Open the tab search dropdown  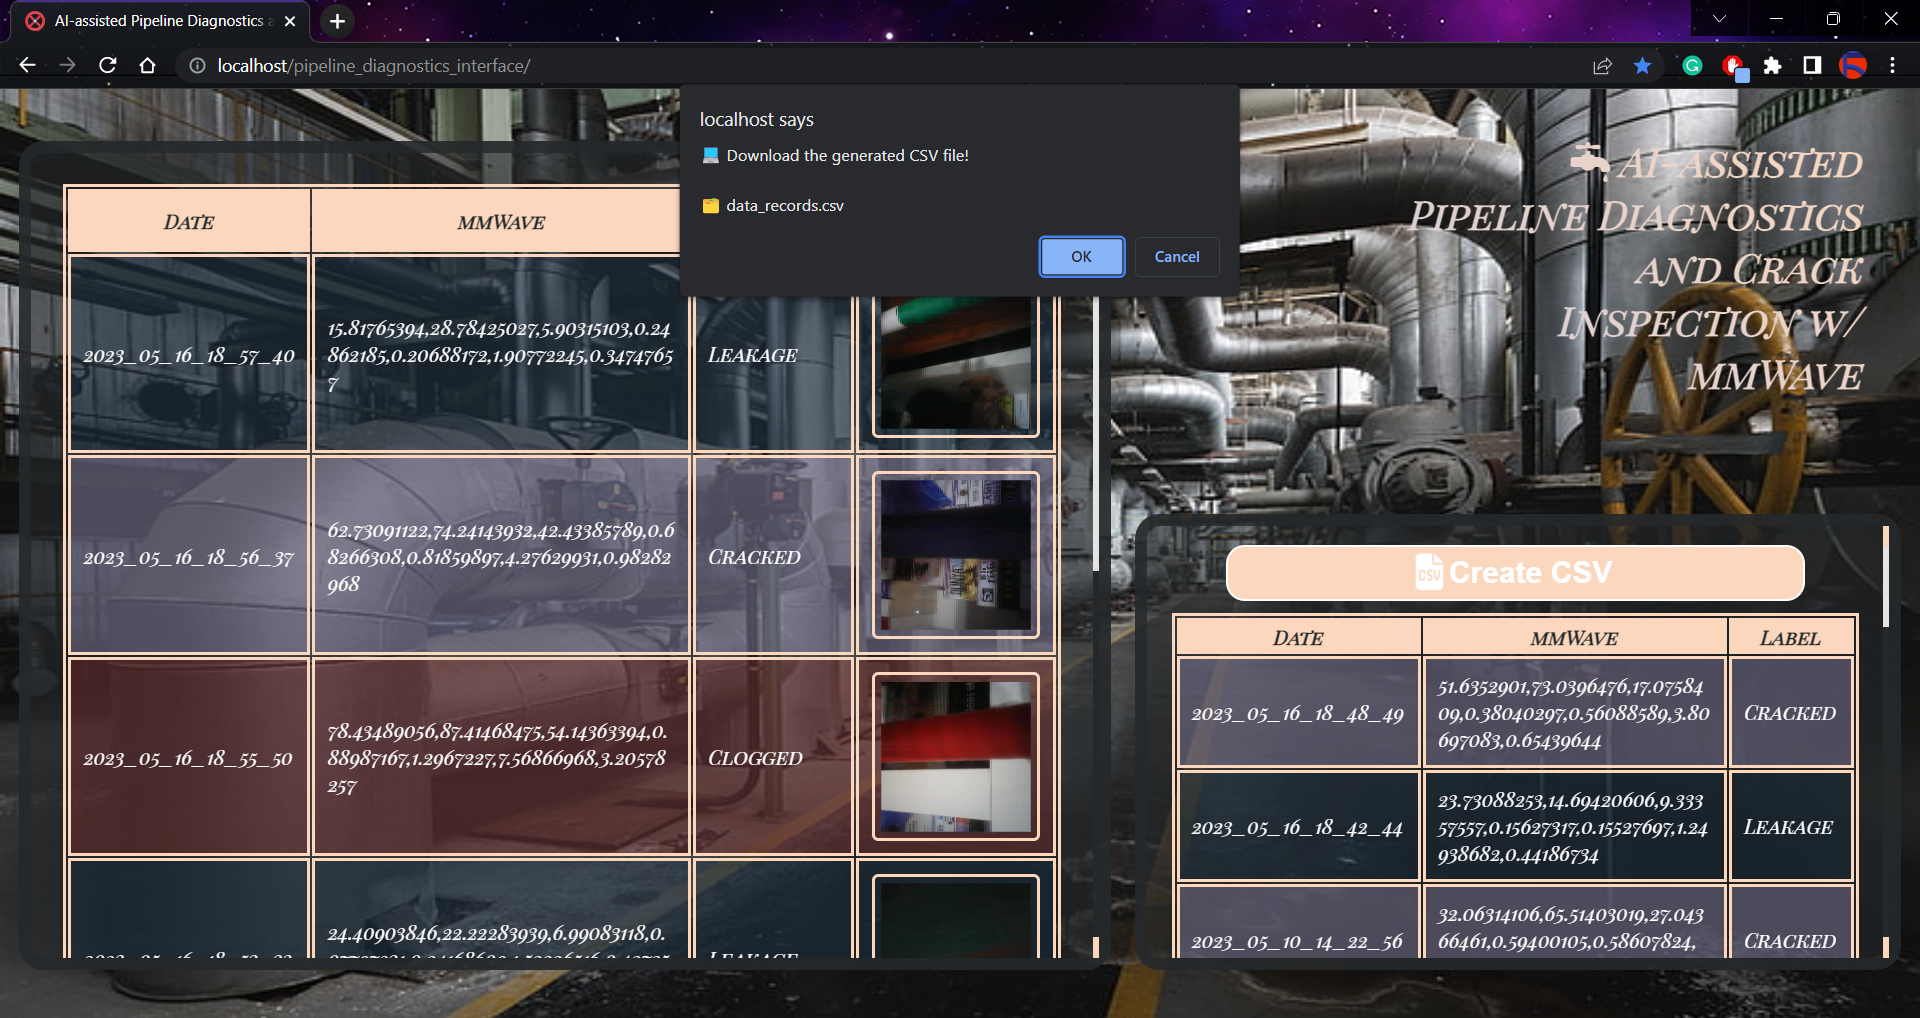1720,18
